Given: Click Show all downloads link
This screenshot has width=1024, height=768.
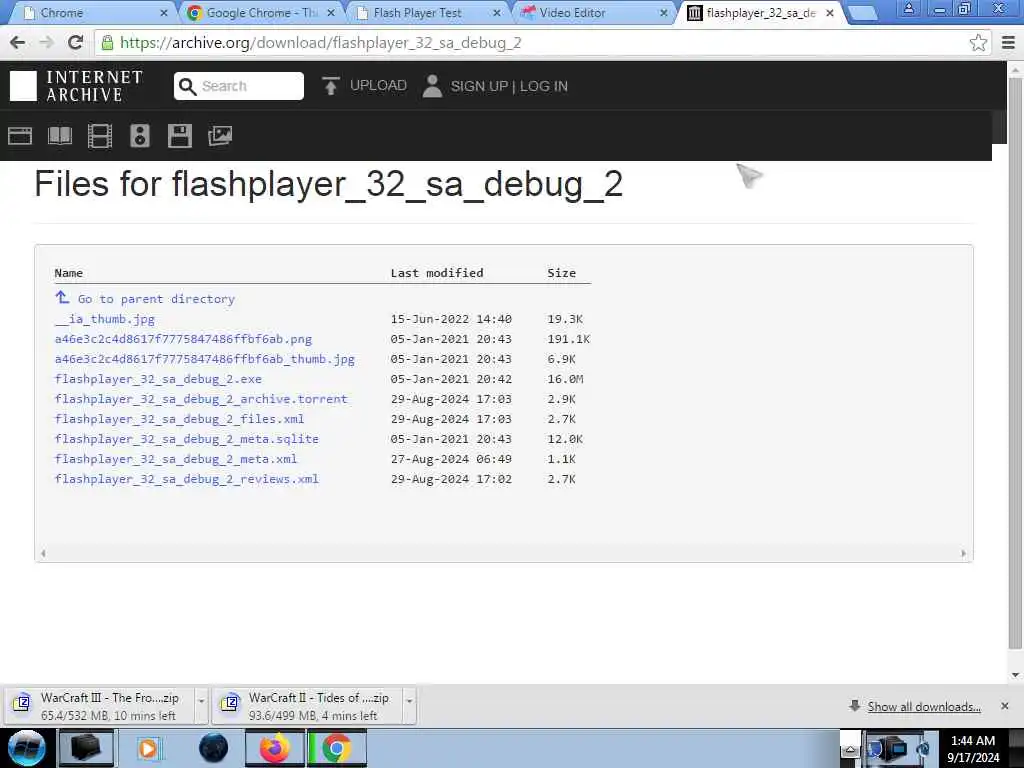Looking at the screenshot, I should click(923, 707).
